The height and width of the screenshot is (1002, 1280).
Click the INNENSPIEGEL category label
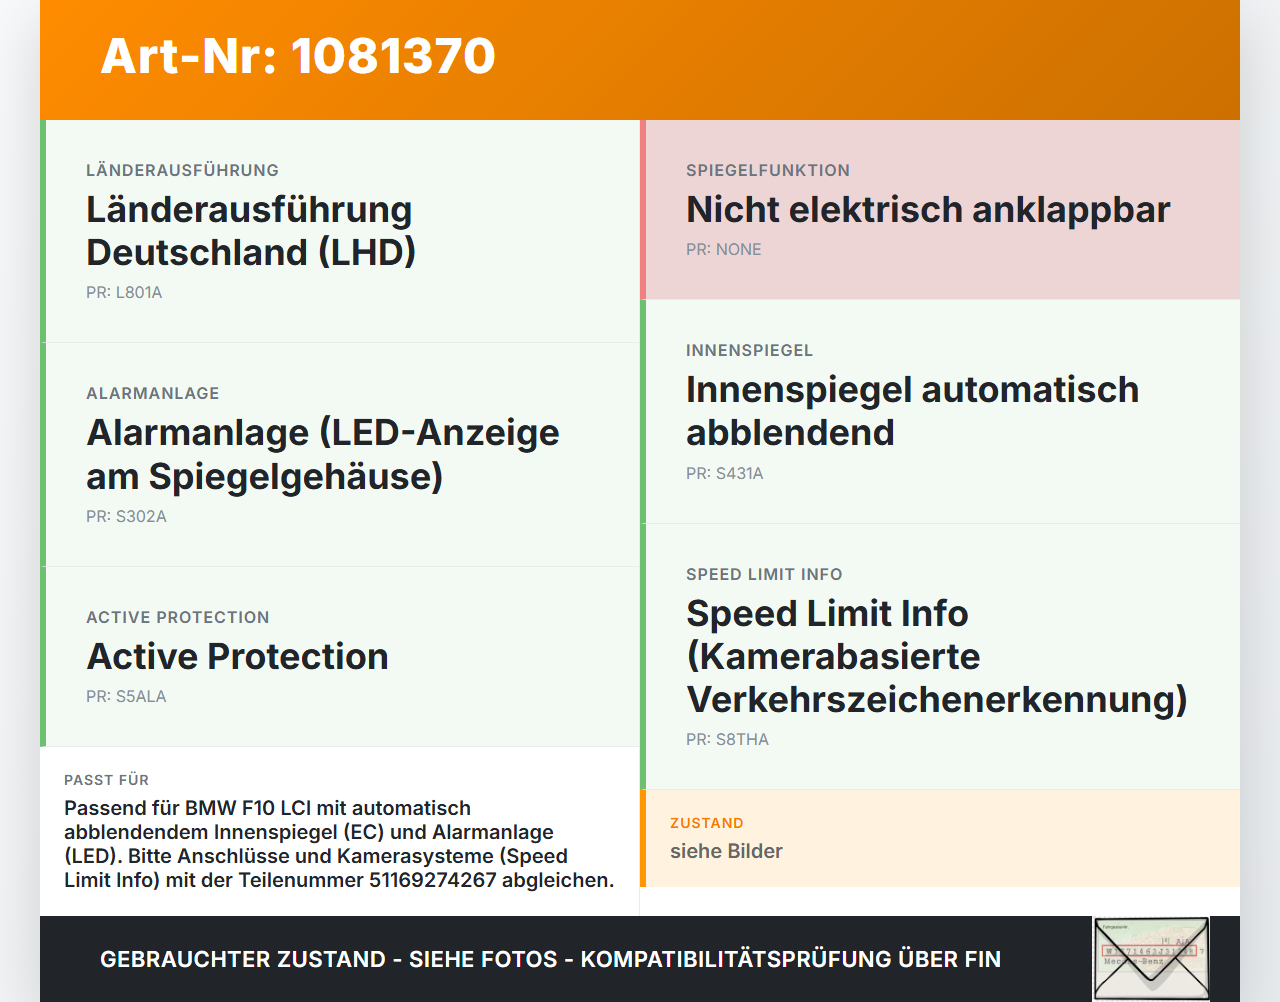[x=750, y=351]
